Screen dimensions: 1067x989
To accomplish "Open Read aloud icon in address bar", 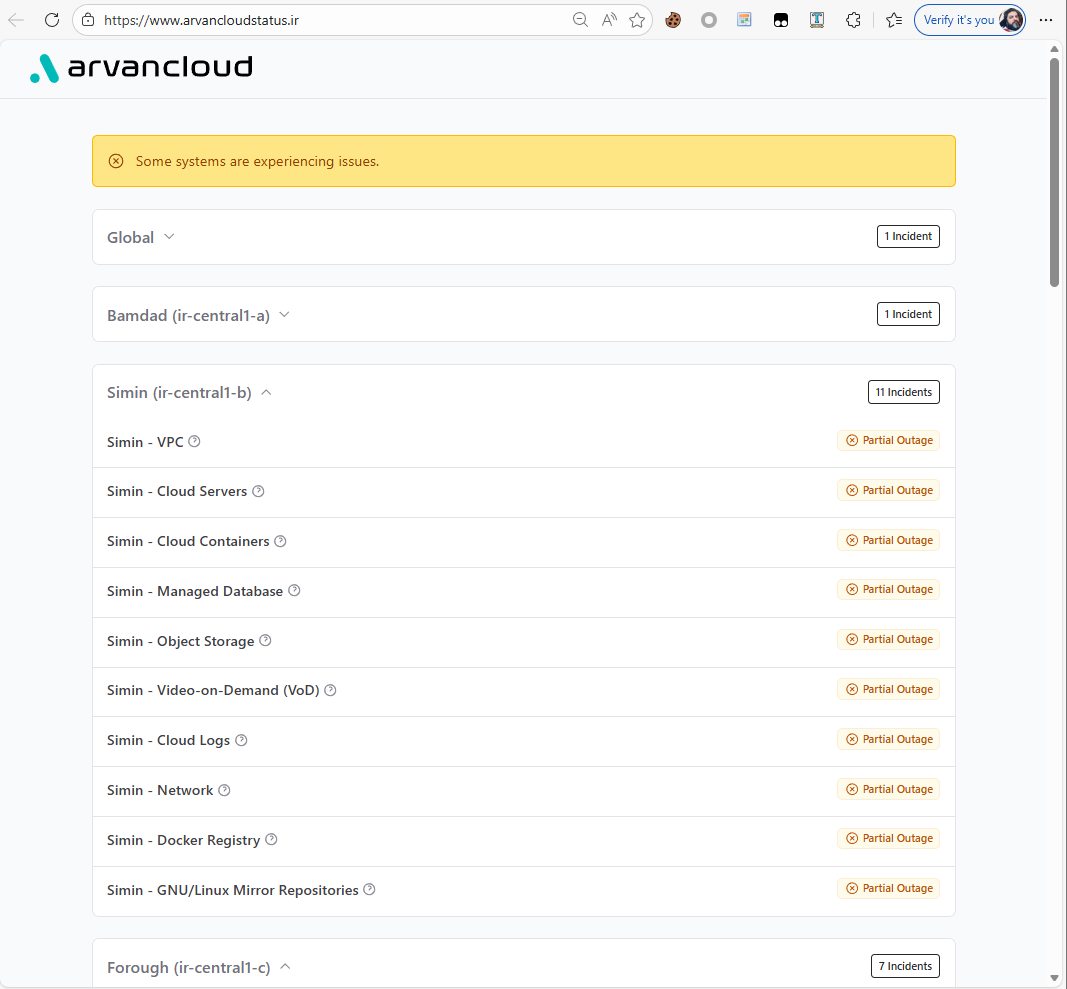I will (609, 20).
